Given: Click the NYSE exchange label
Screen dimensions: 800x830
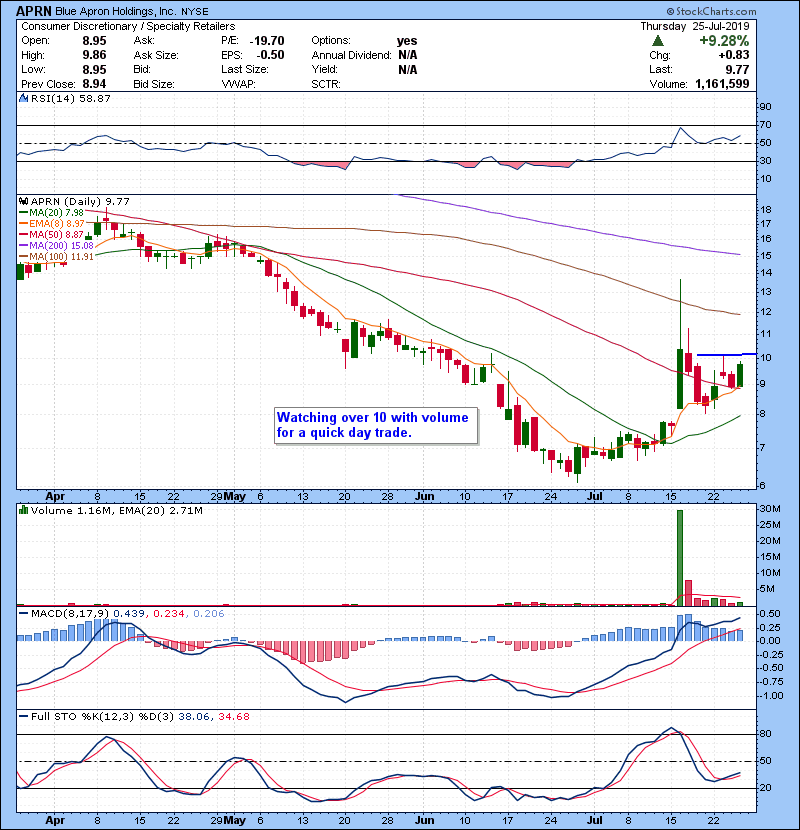Looking at the screenshot, I should pyautogui.click(x=195, y=12).
